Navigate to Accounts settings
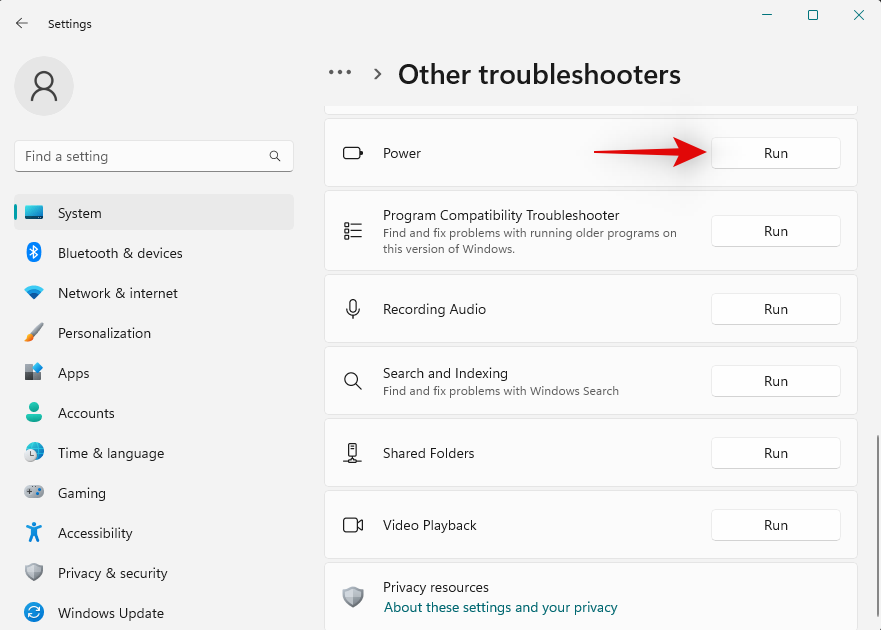This screenshot has width=881, height=630. [154, 413]
